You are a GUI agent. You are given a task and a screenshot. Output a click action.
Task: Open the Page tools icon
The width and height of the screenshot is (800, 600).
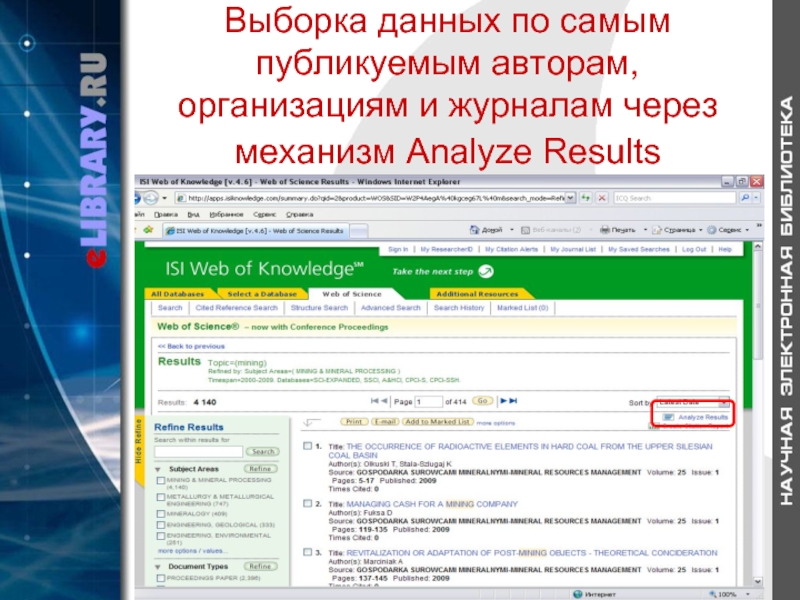[x=657, y=230]
